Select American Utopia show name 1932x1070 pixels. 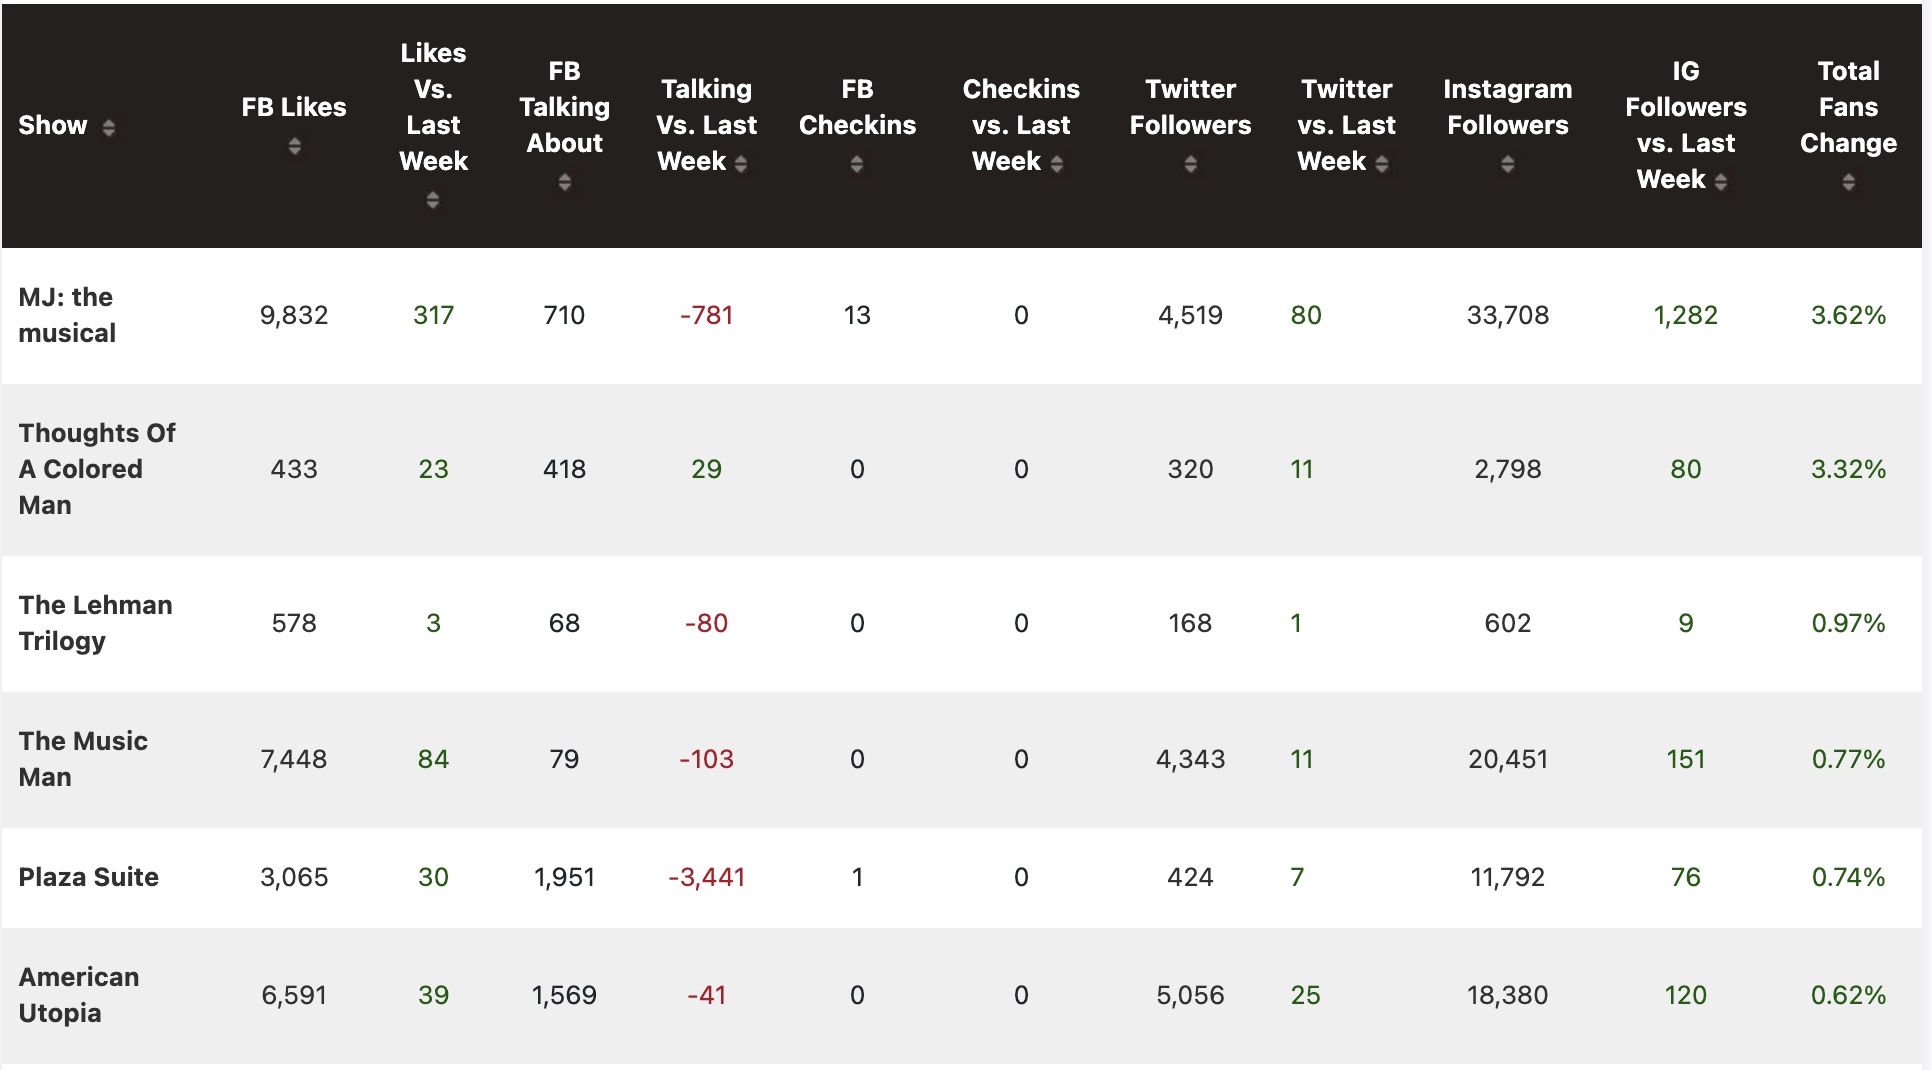(79, 995)
